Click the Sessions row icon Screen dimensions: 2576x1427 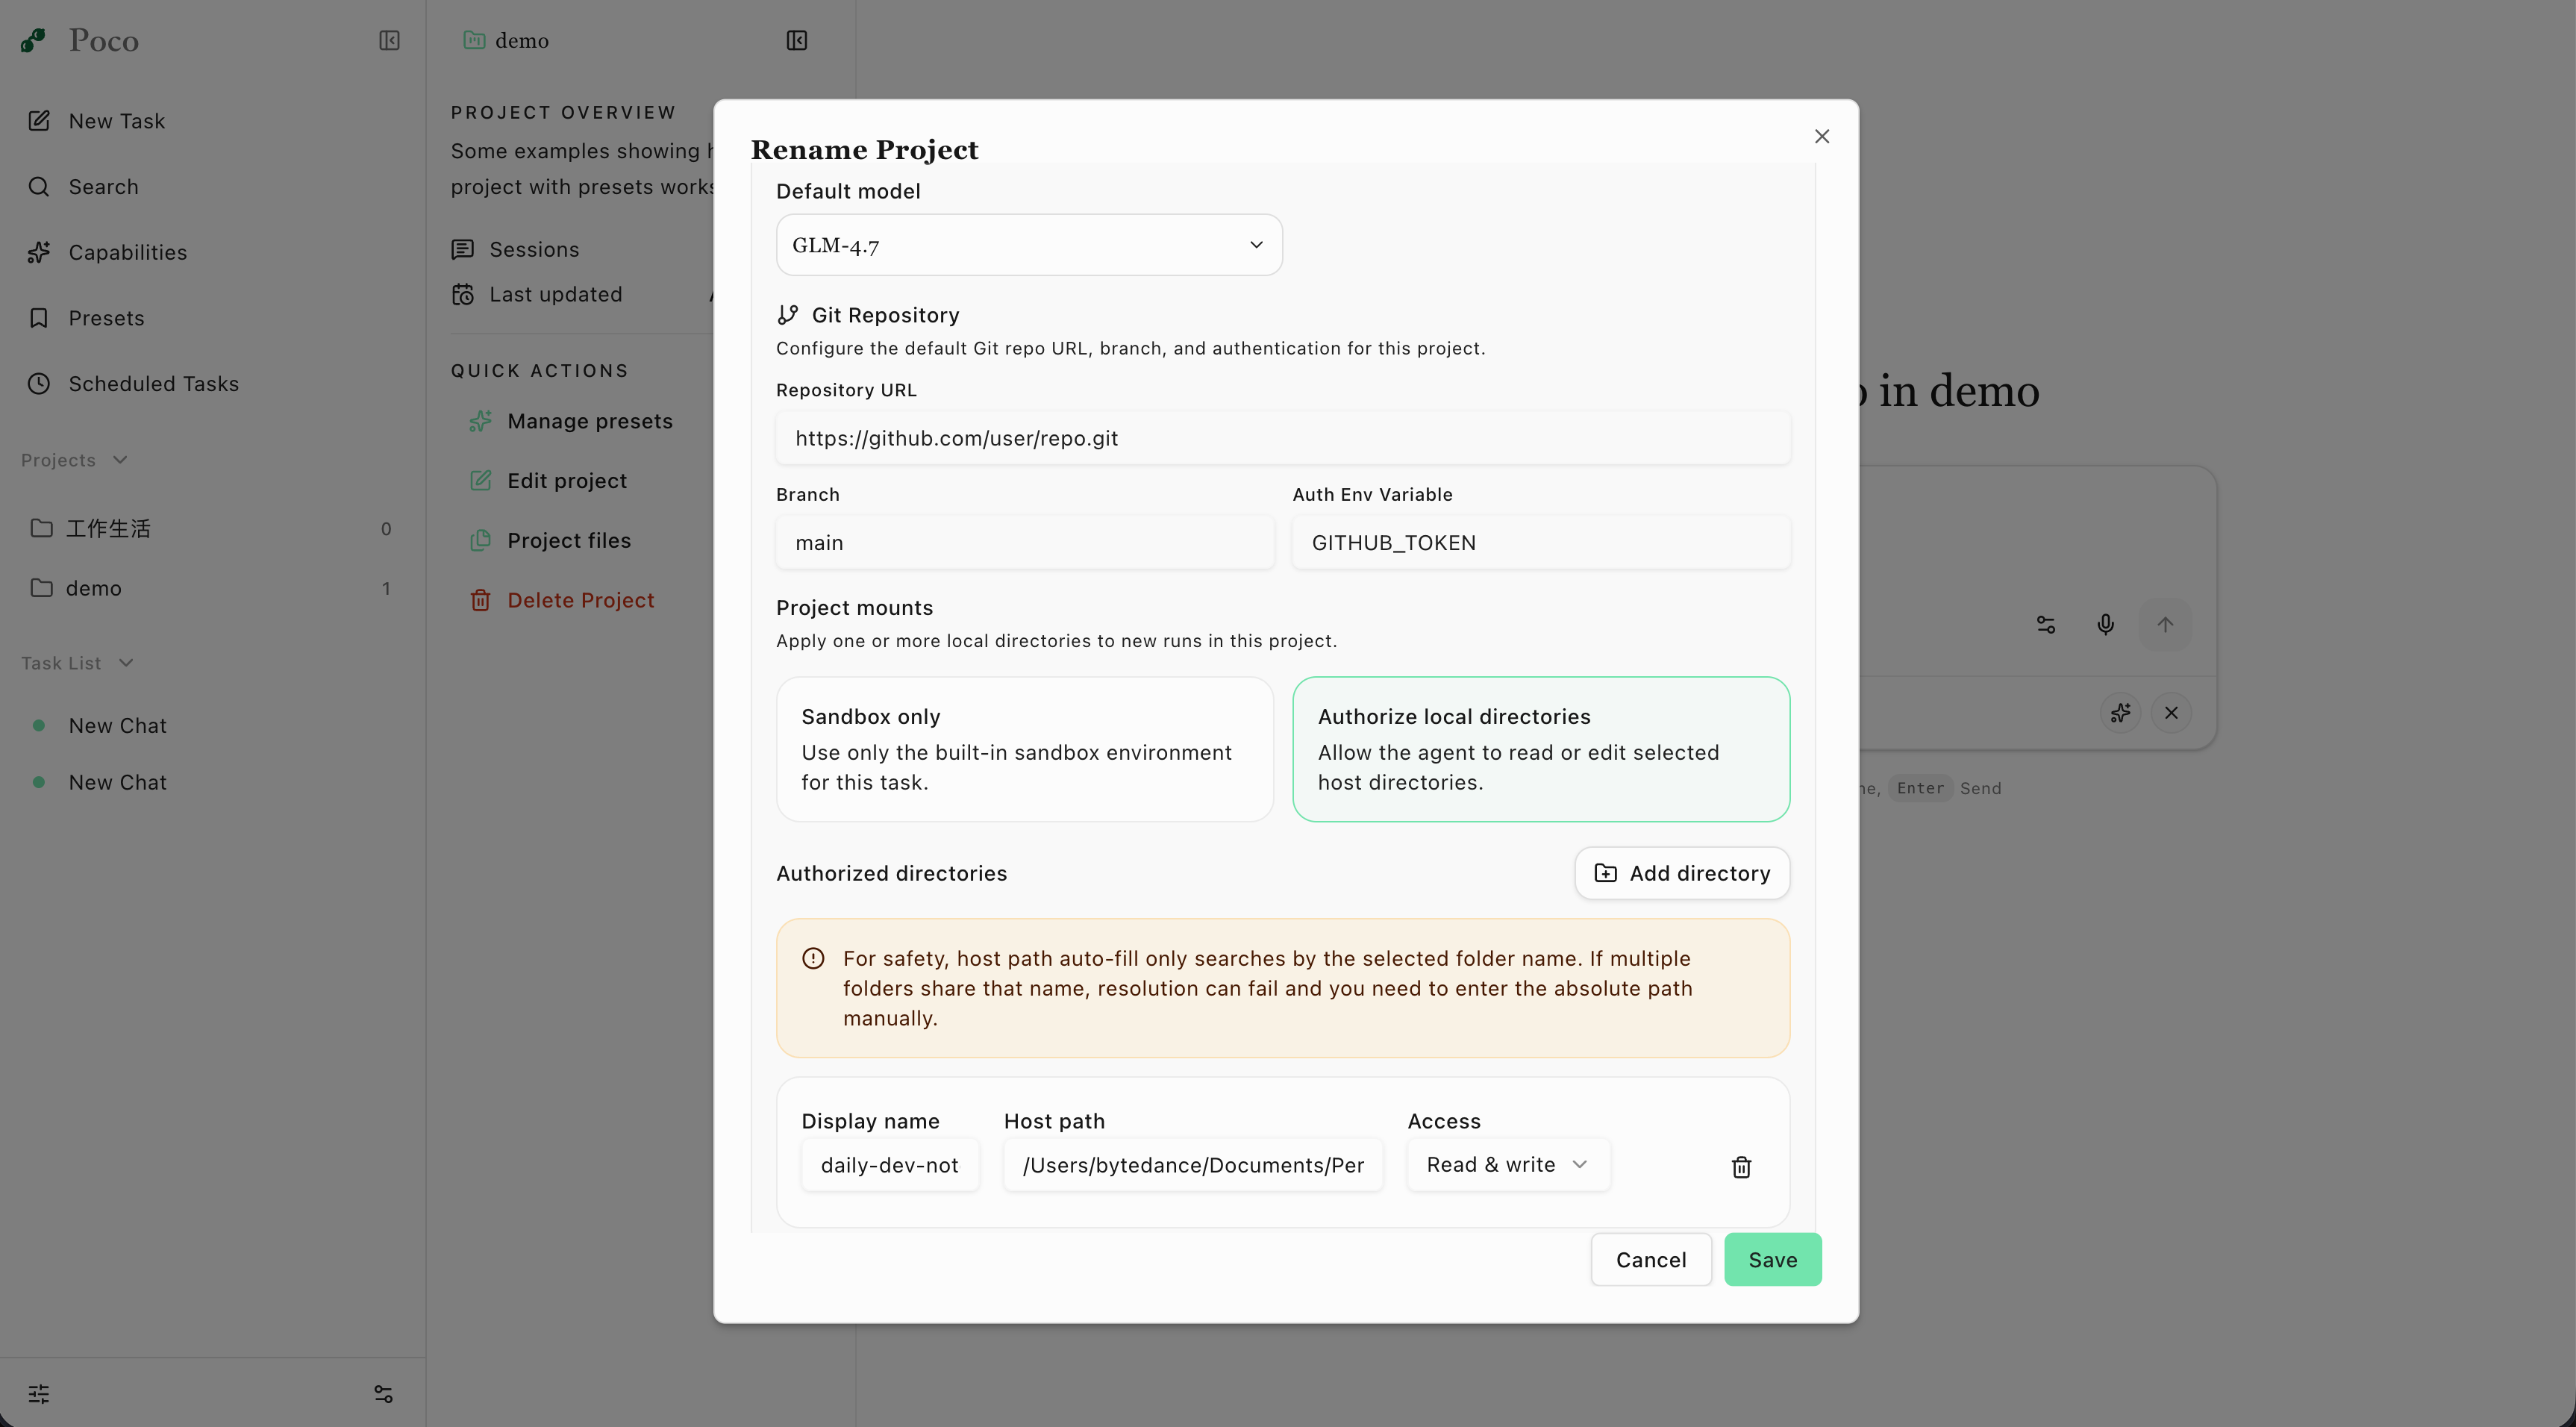[x=463, y=249]
